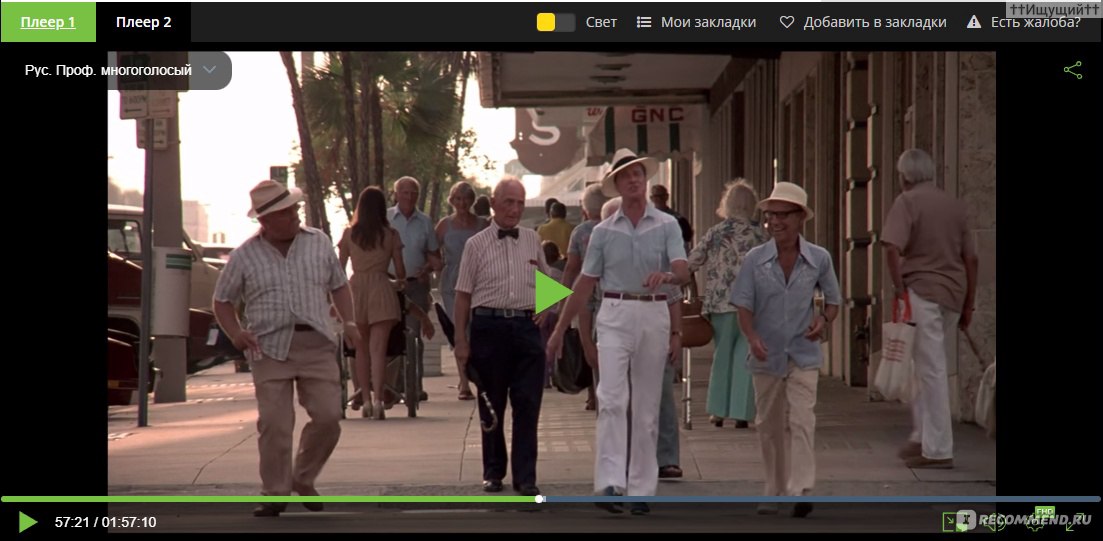Click the 57:21 / 01:57:10 time display
This screenshot has height=541, width=1103.
[x=106, y=523]
